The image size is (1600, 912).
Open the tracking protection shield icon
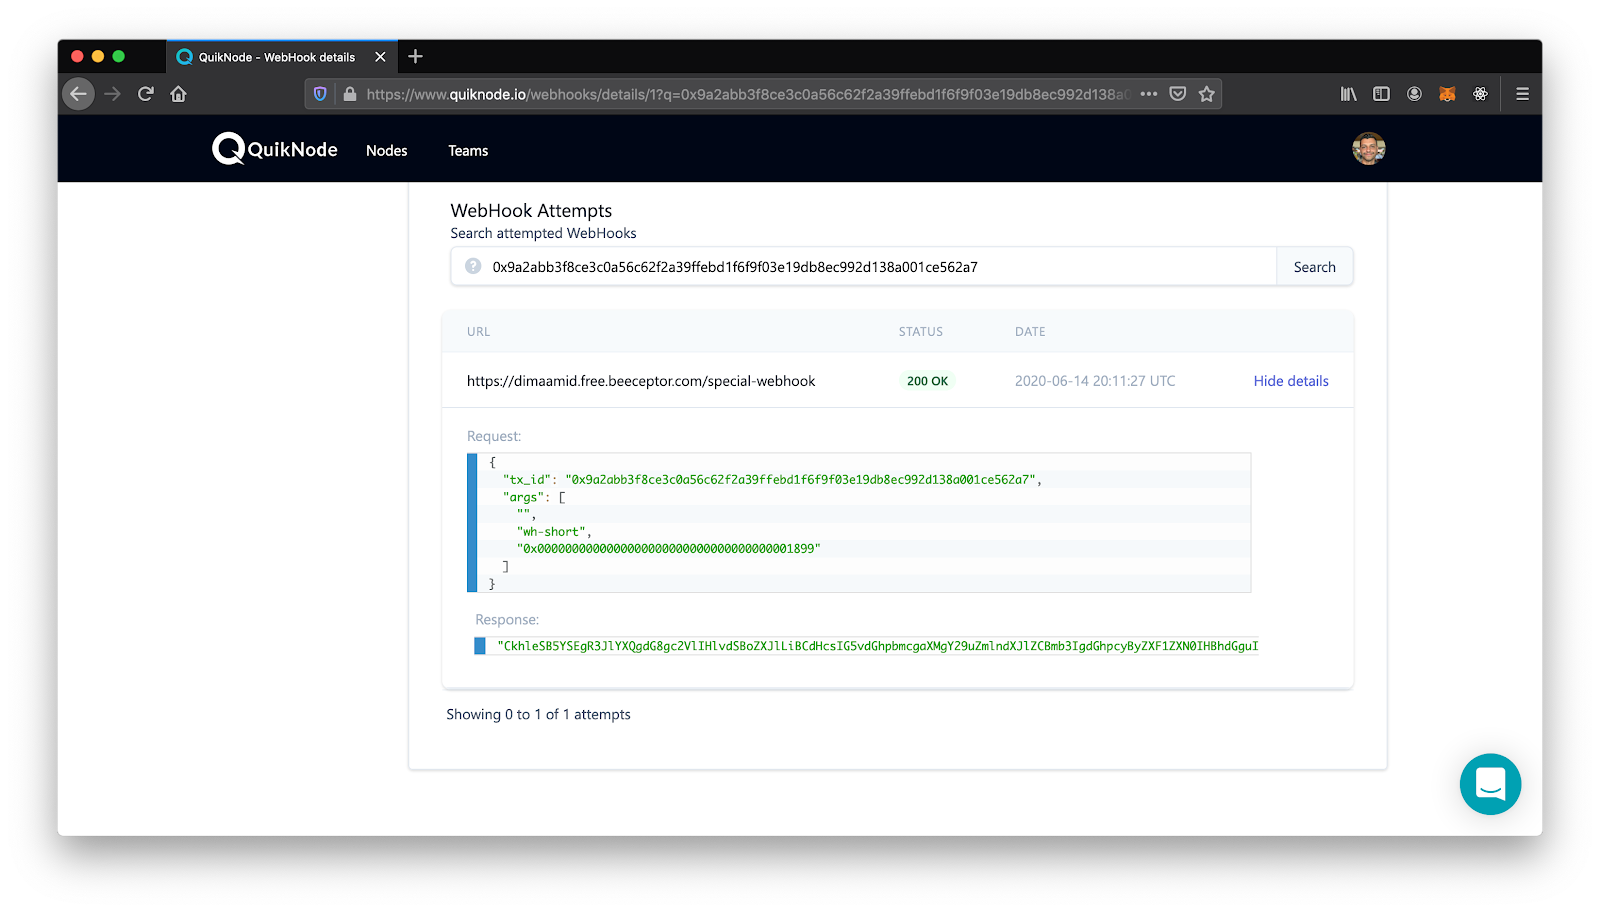pos(320,94)
